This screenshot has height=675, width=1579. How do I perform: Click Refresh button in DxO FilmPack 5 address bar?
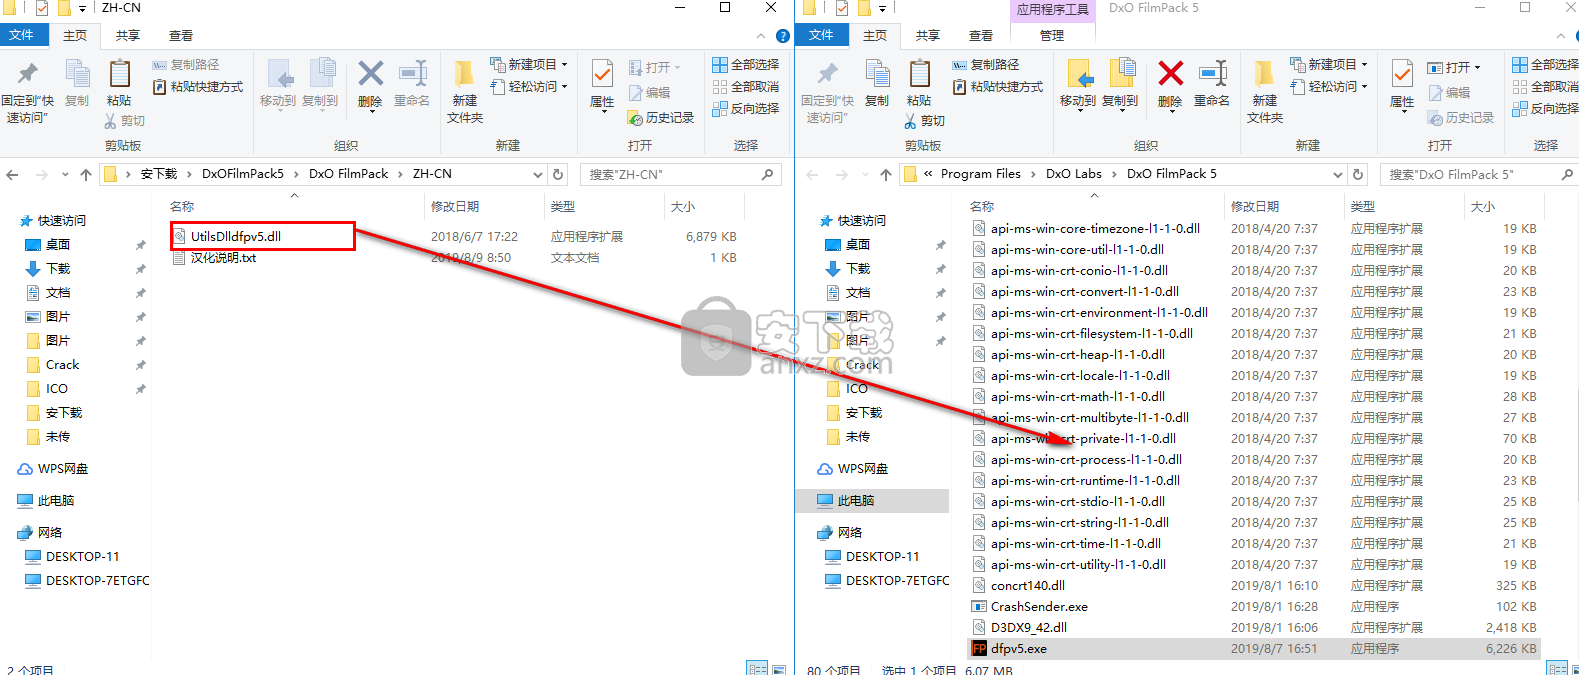coord(1358,174)
